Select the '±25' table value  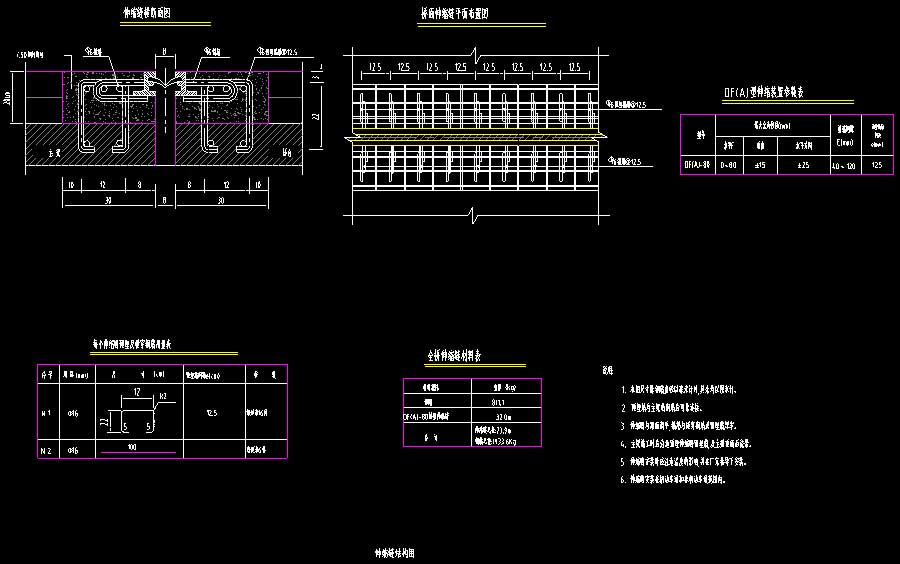click(x=803, y=165)
